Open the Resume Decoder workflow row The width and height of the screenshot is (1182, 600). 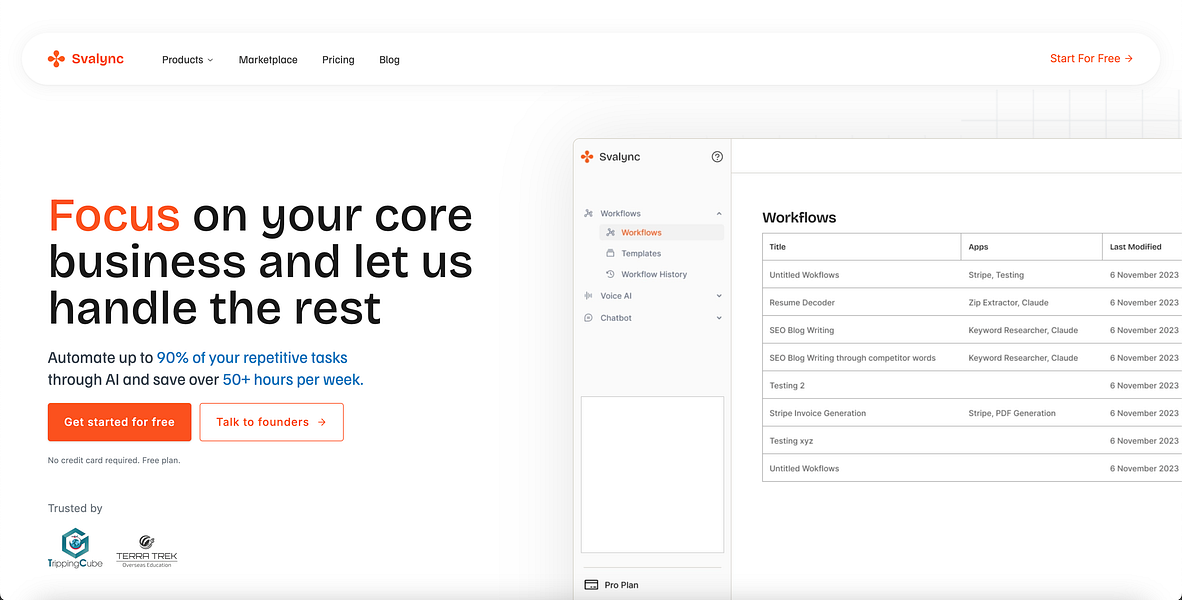[972, 302]
